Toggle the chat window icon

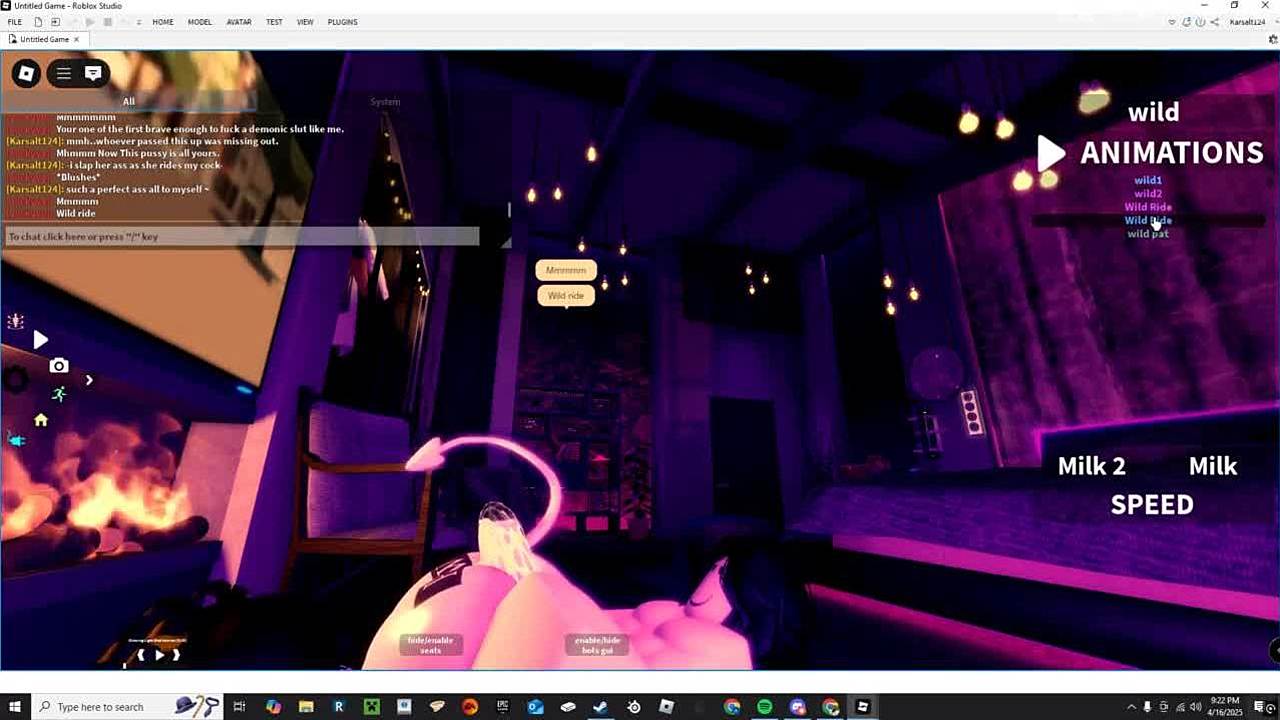tap(93, 73)
